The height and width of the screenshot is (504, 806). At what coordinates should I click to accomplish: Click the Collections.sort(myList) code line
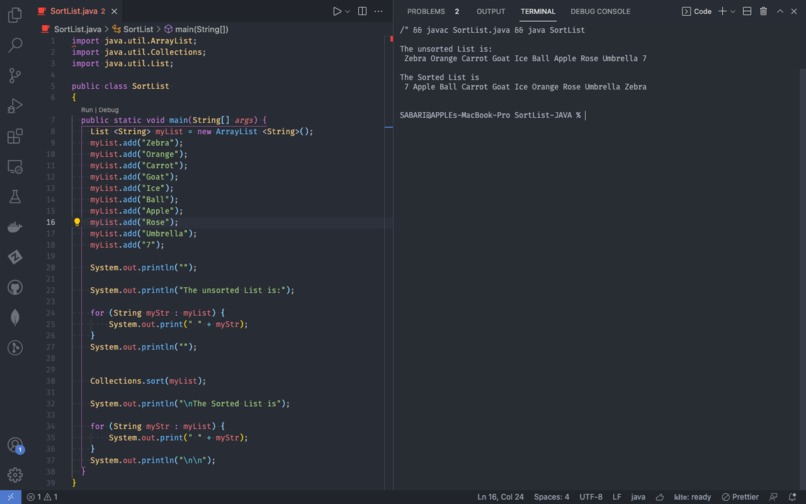coord(148,381)
